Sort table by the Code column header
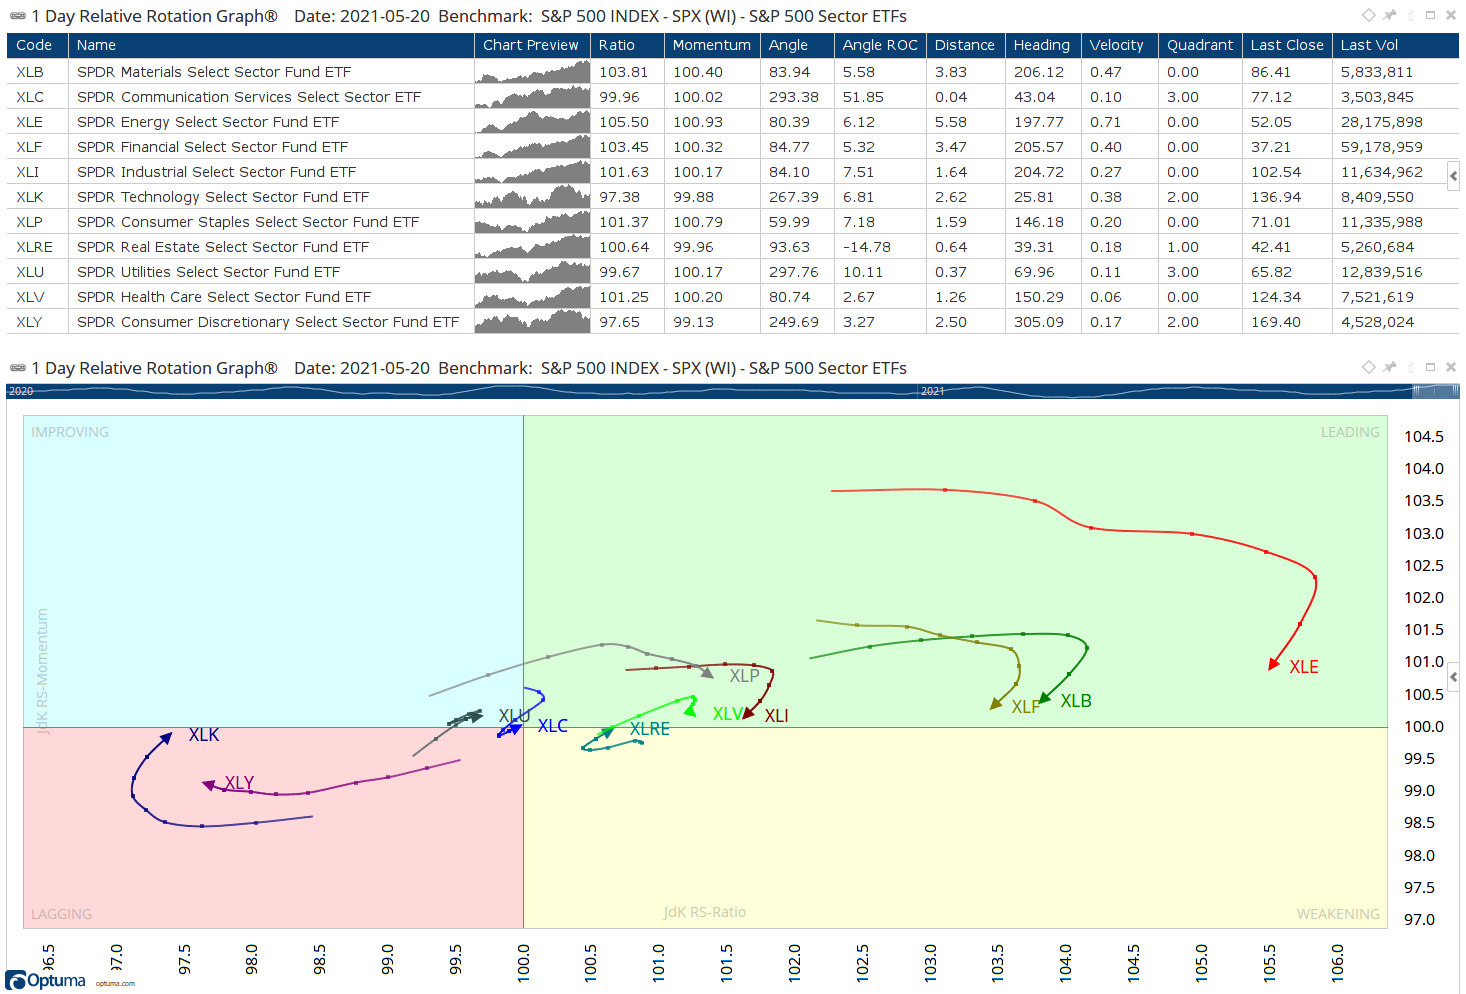Image resolution: width=1466 pixels, height=994 pixels. pyautogui.click(x=37, y=45)
